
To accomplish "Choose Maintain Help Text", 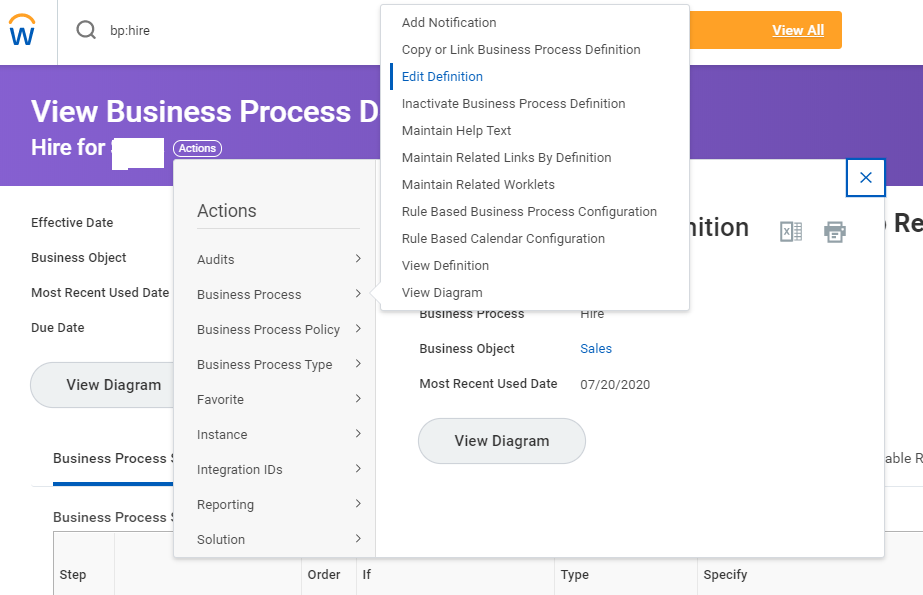I will [x=456, y=131].
